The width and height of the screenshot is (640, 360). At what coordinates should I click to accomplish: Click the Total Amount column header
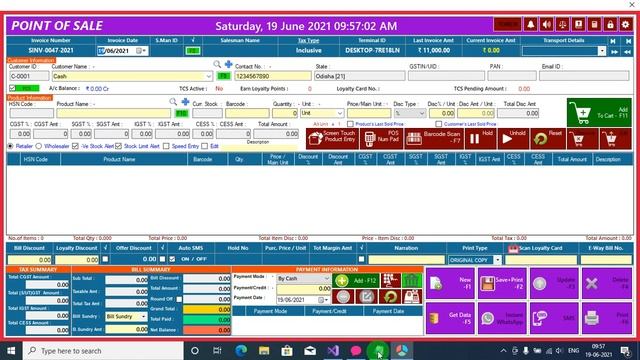pos(572,159)
